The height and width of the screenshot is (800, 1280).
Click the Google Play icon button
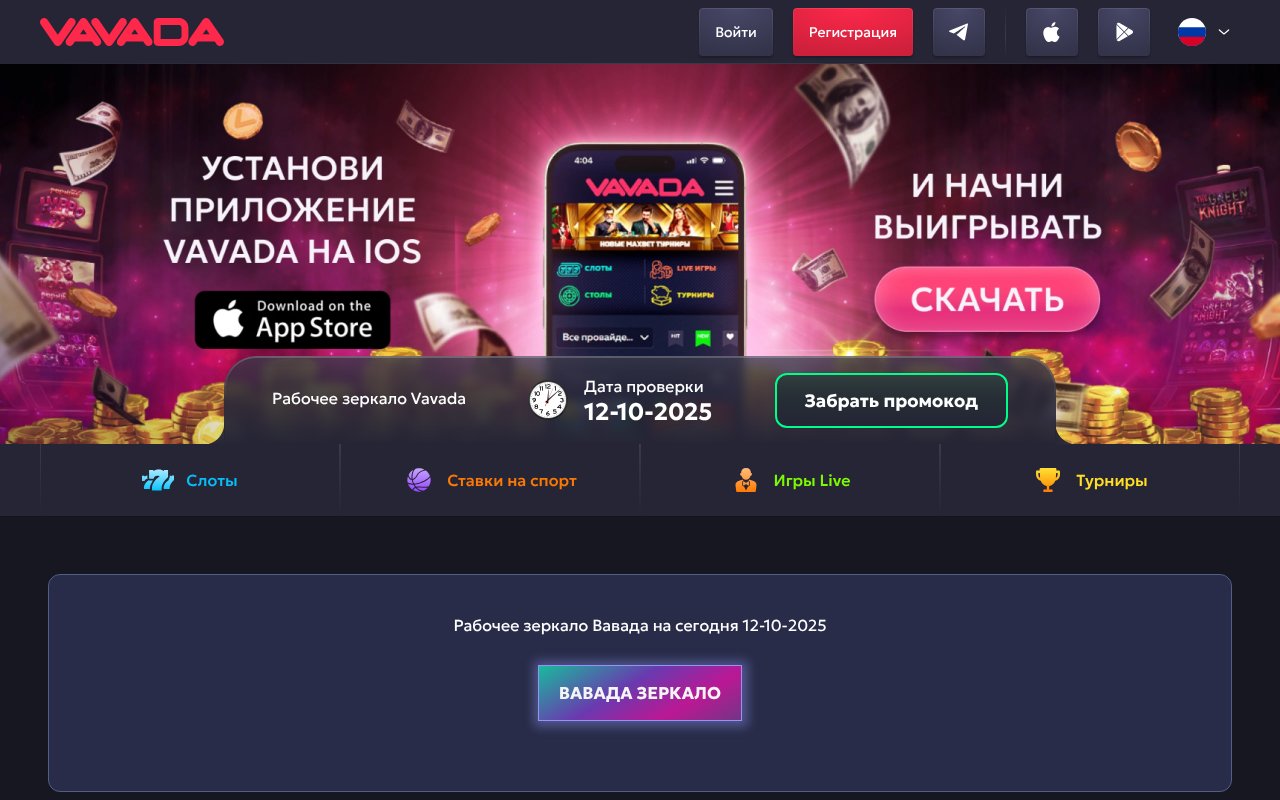[x=1124, y=32]
